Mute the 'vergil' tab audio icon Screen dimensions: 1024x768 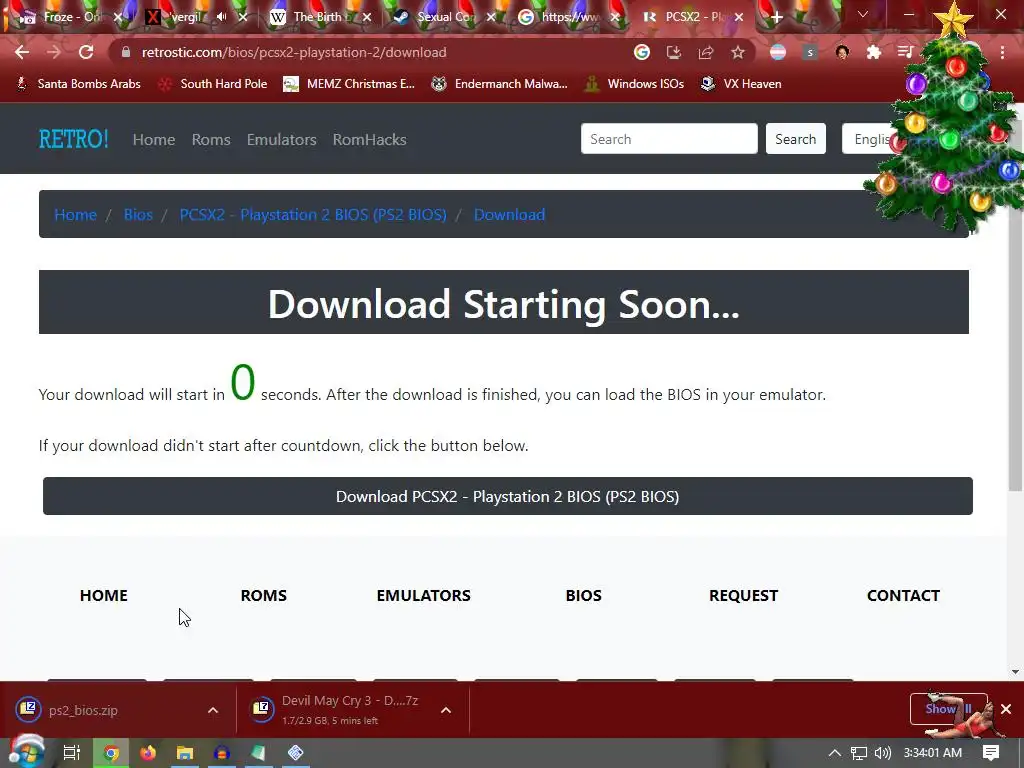coord(221,17)
